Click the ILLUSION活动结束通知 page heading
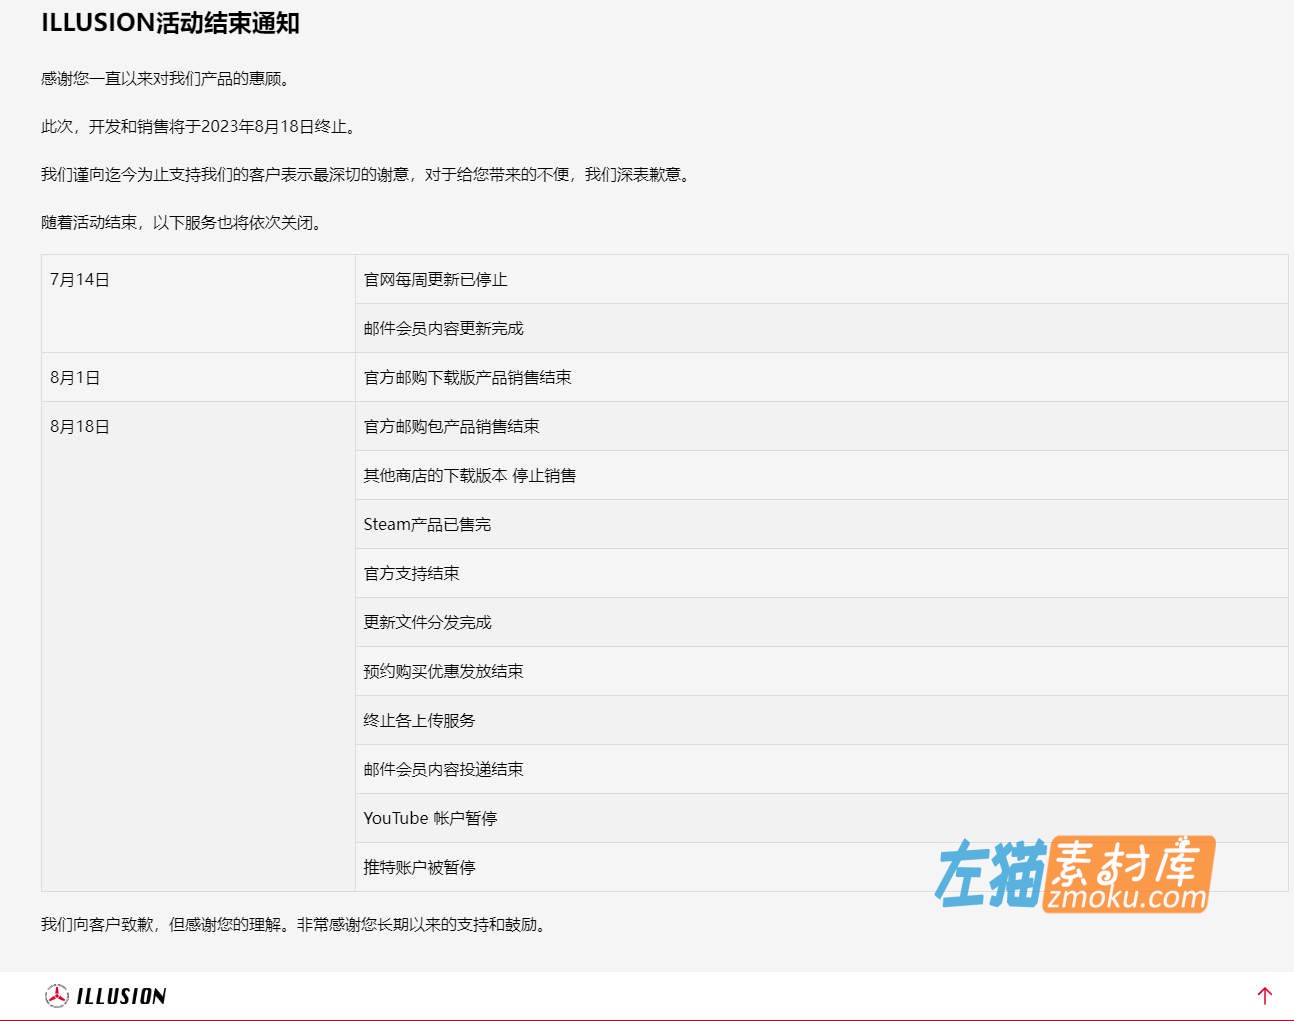 tap(170, 23)
